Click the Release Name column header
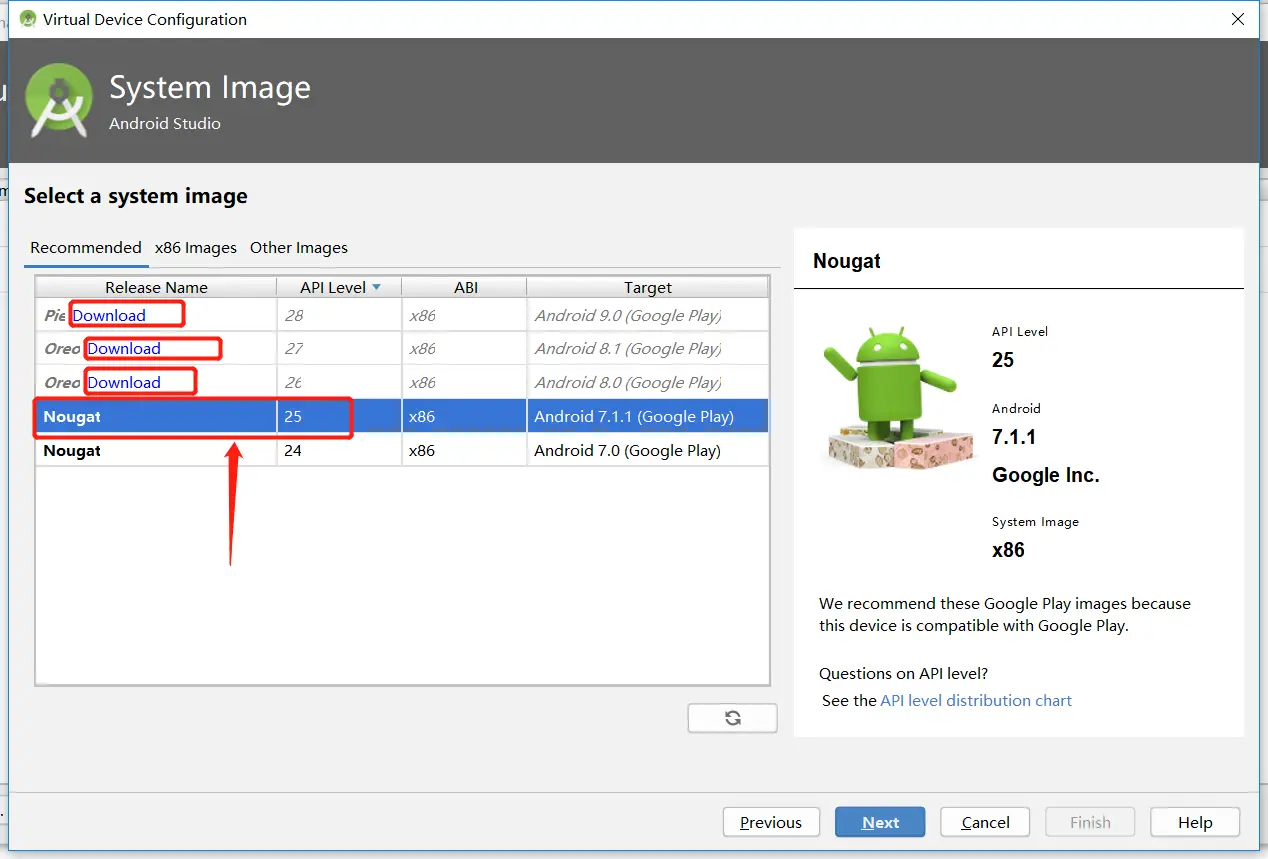The width and height of the screenshot is (1268, 859). [156, 287]
